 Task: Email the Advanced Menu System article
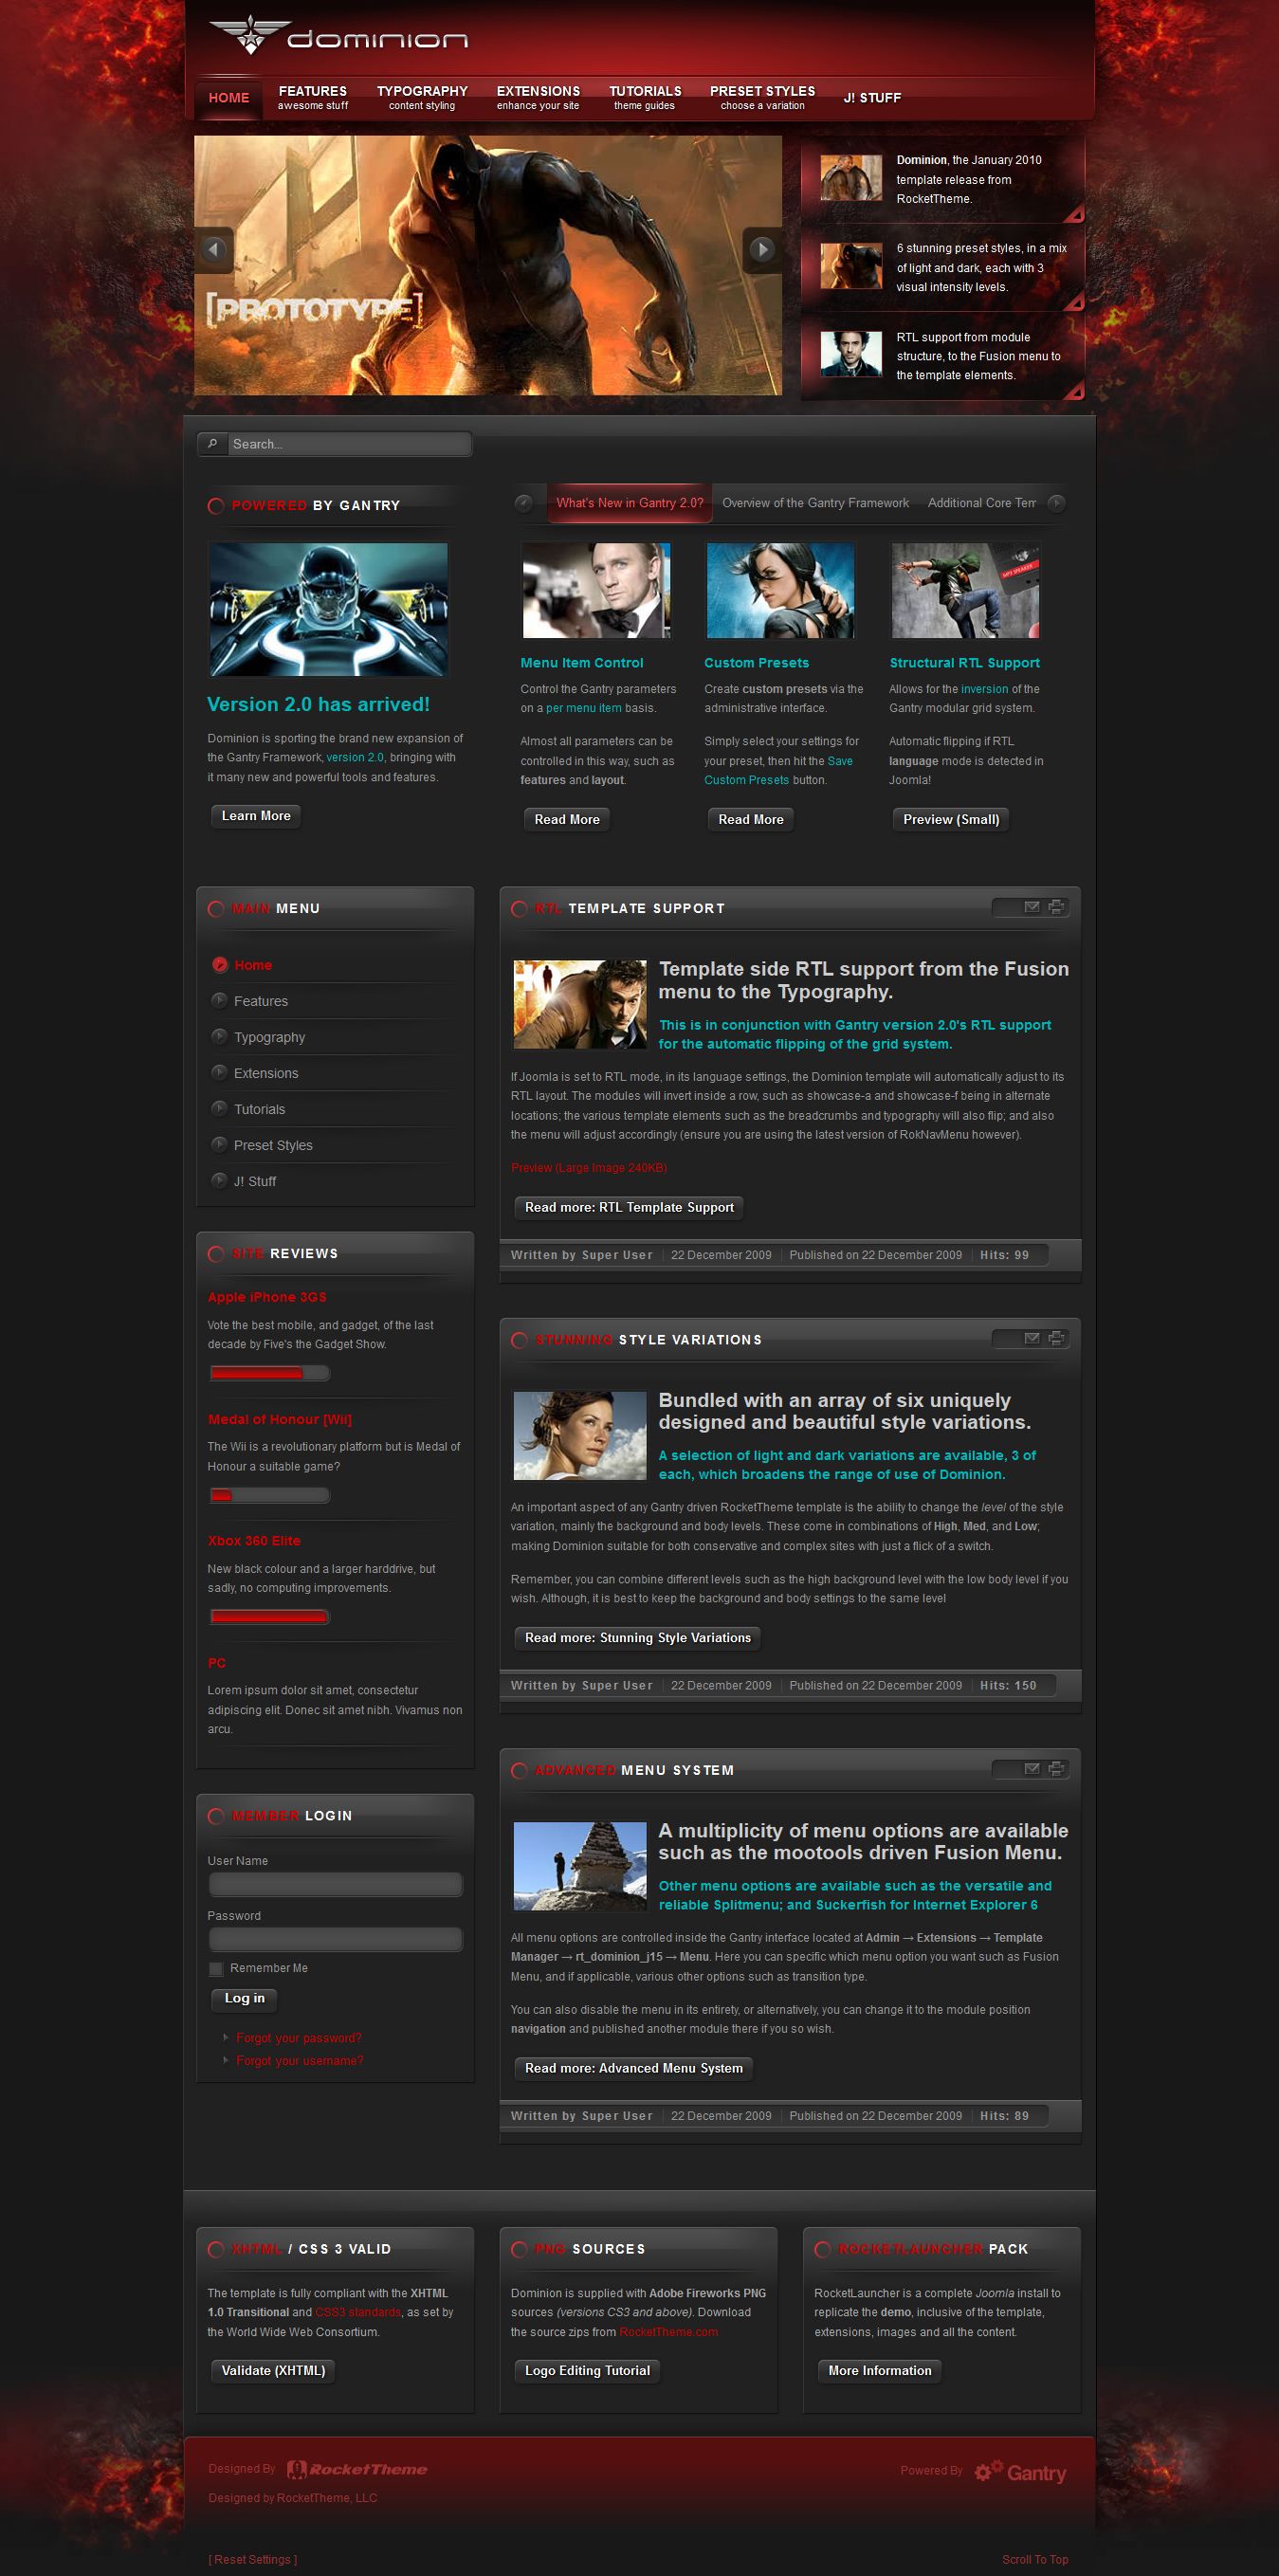coord(1032,1769)
